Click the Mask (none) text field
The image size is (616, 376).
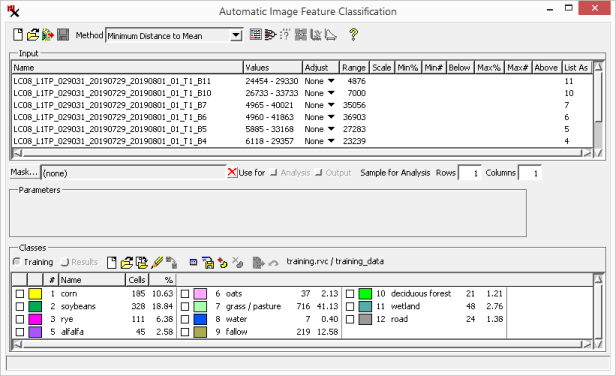pyautogui.click(x=133, y=173)
